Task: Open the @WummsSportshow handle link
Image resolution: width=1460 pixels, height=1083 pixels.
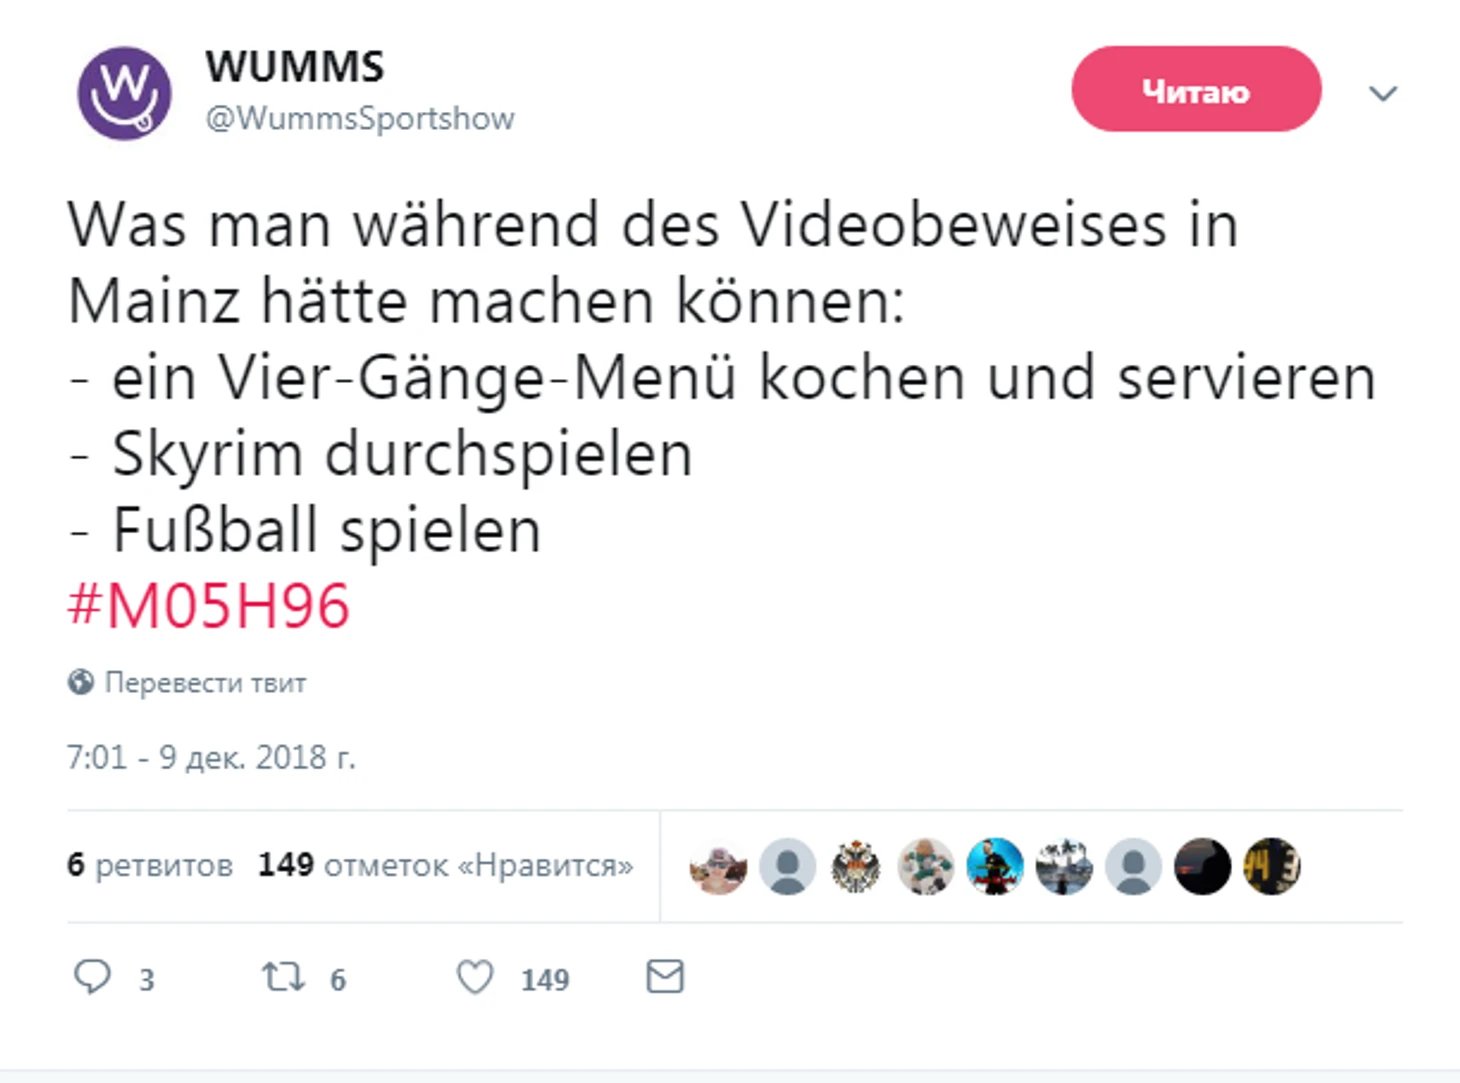Action: [360, 118]
